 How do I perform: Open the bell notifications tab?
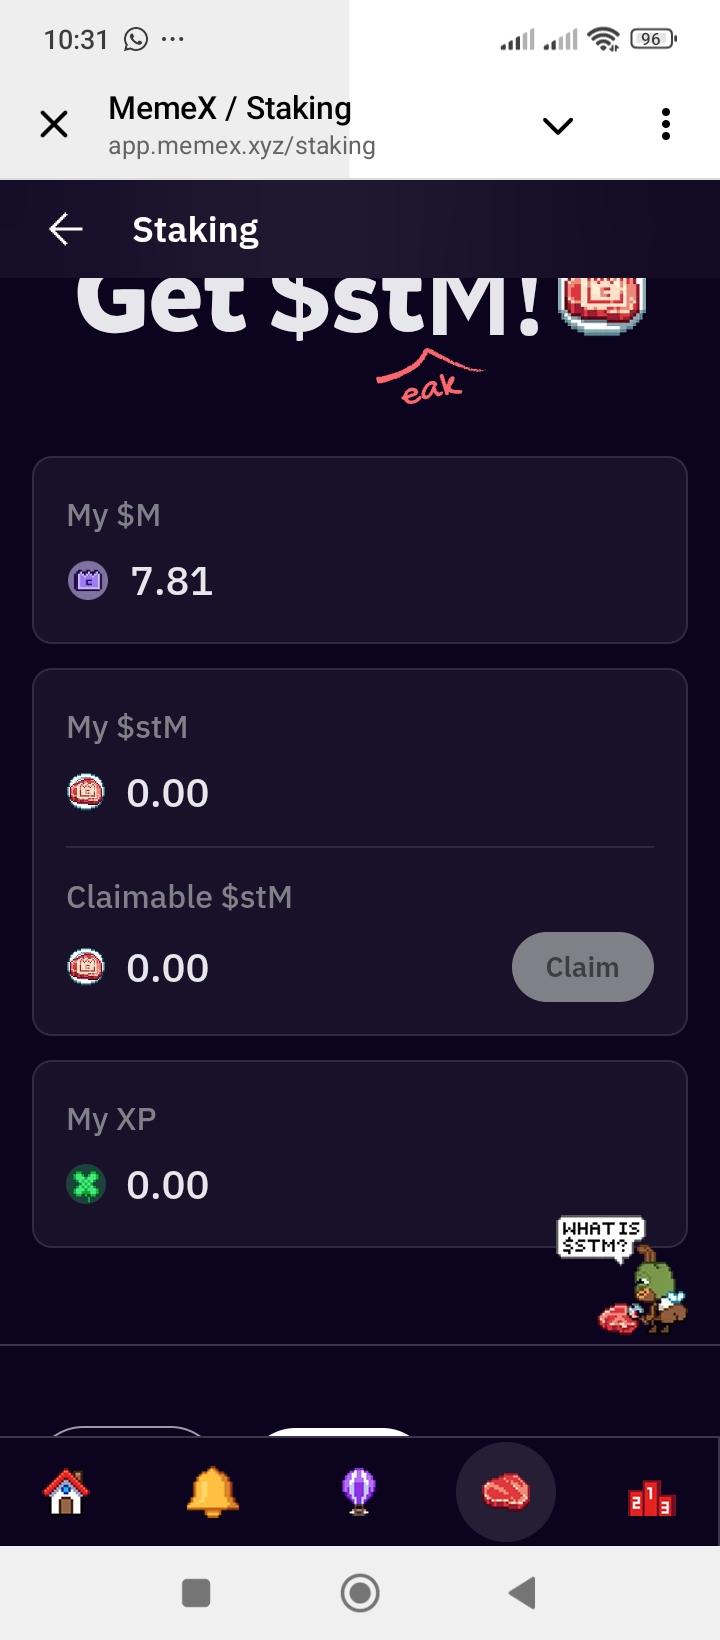point(212,1492)
